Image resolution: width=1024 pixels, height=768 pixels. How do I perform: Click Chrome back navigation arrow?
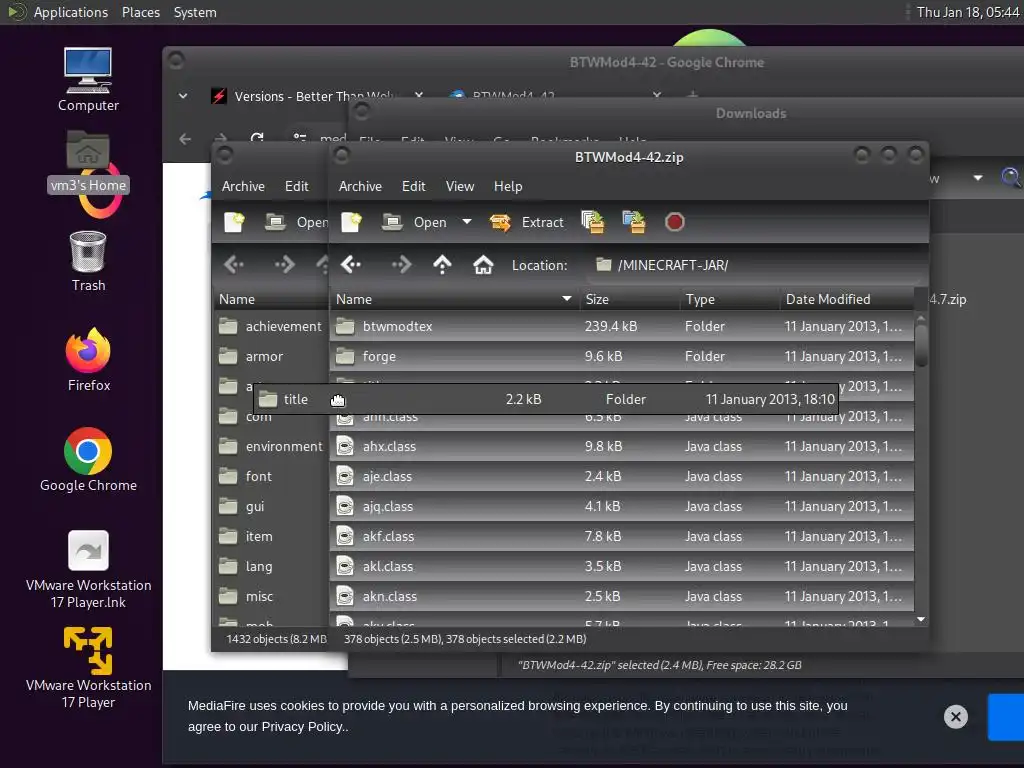[x=185, y=139]
